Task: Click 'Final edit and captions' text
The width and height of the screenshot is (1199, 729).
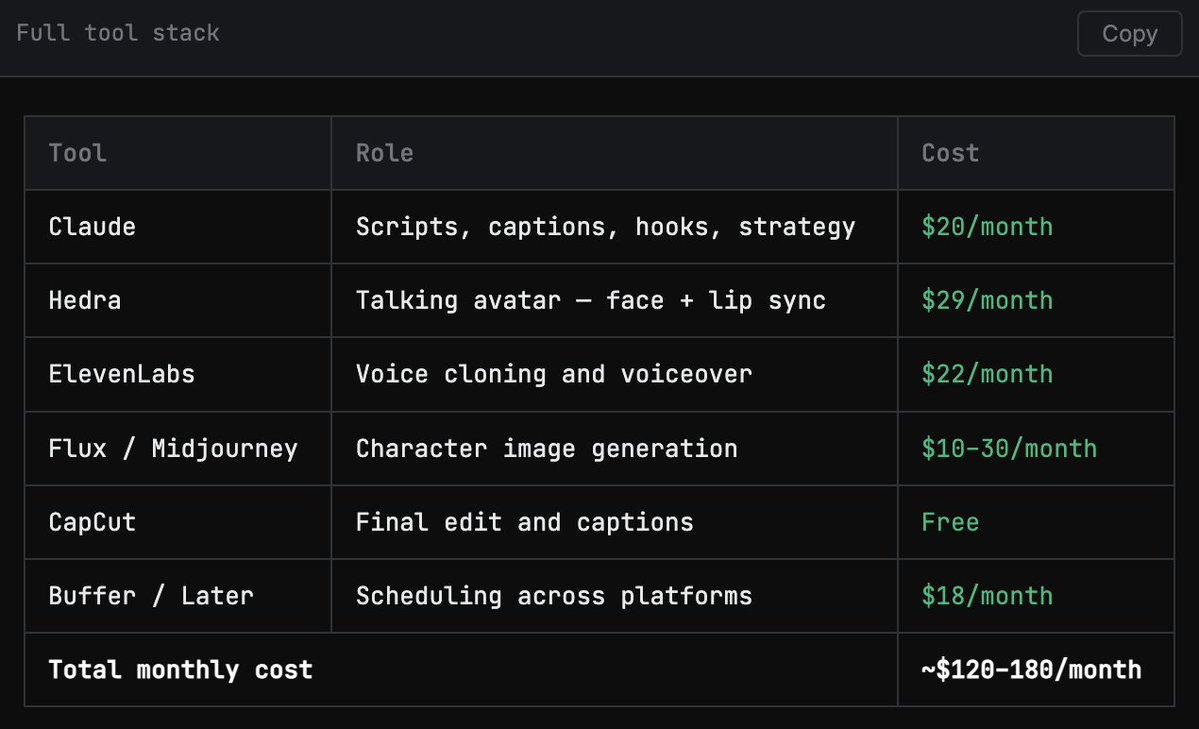Action: (x=525, y=522)
